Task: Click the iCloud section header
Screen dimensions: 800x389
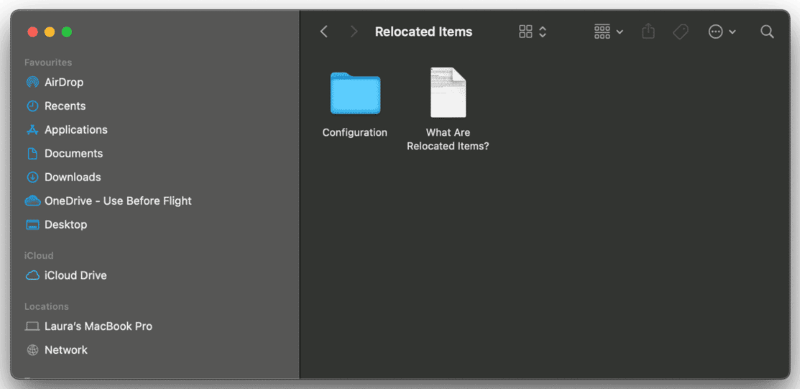Action: 39,256
